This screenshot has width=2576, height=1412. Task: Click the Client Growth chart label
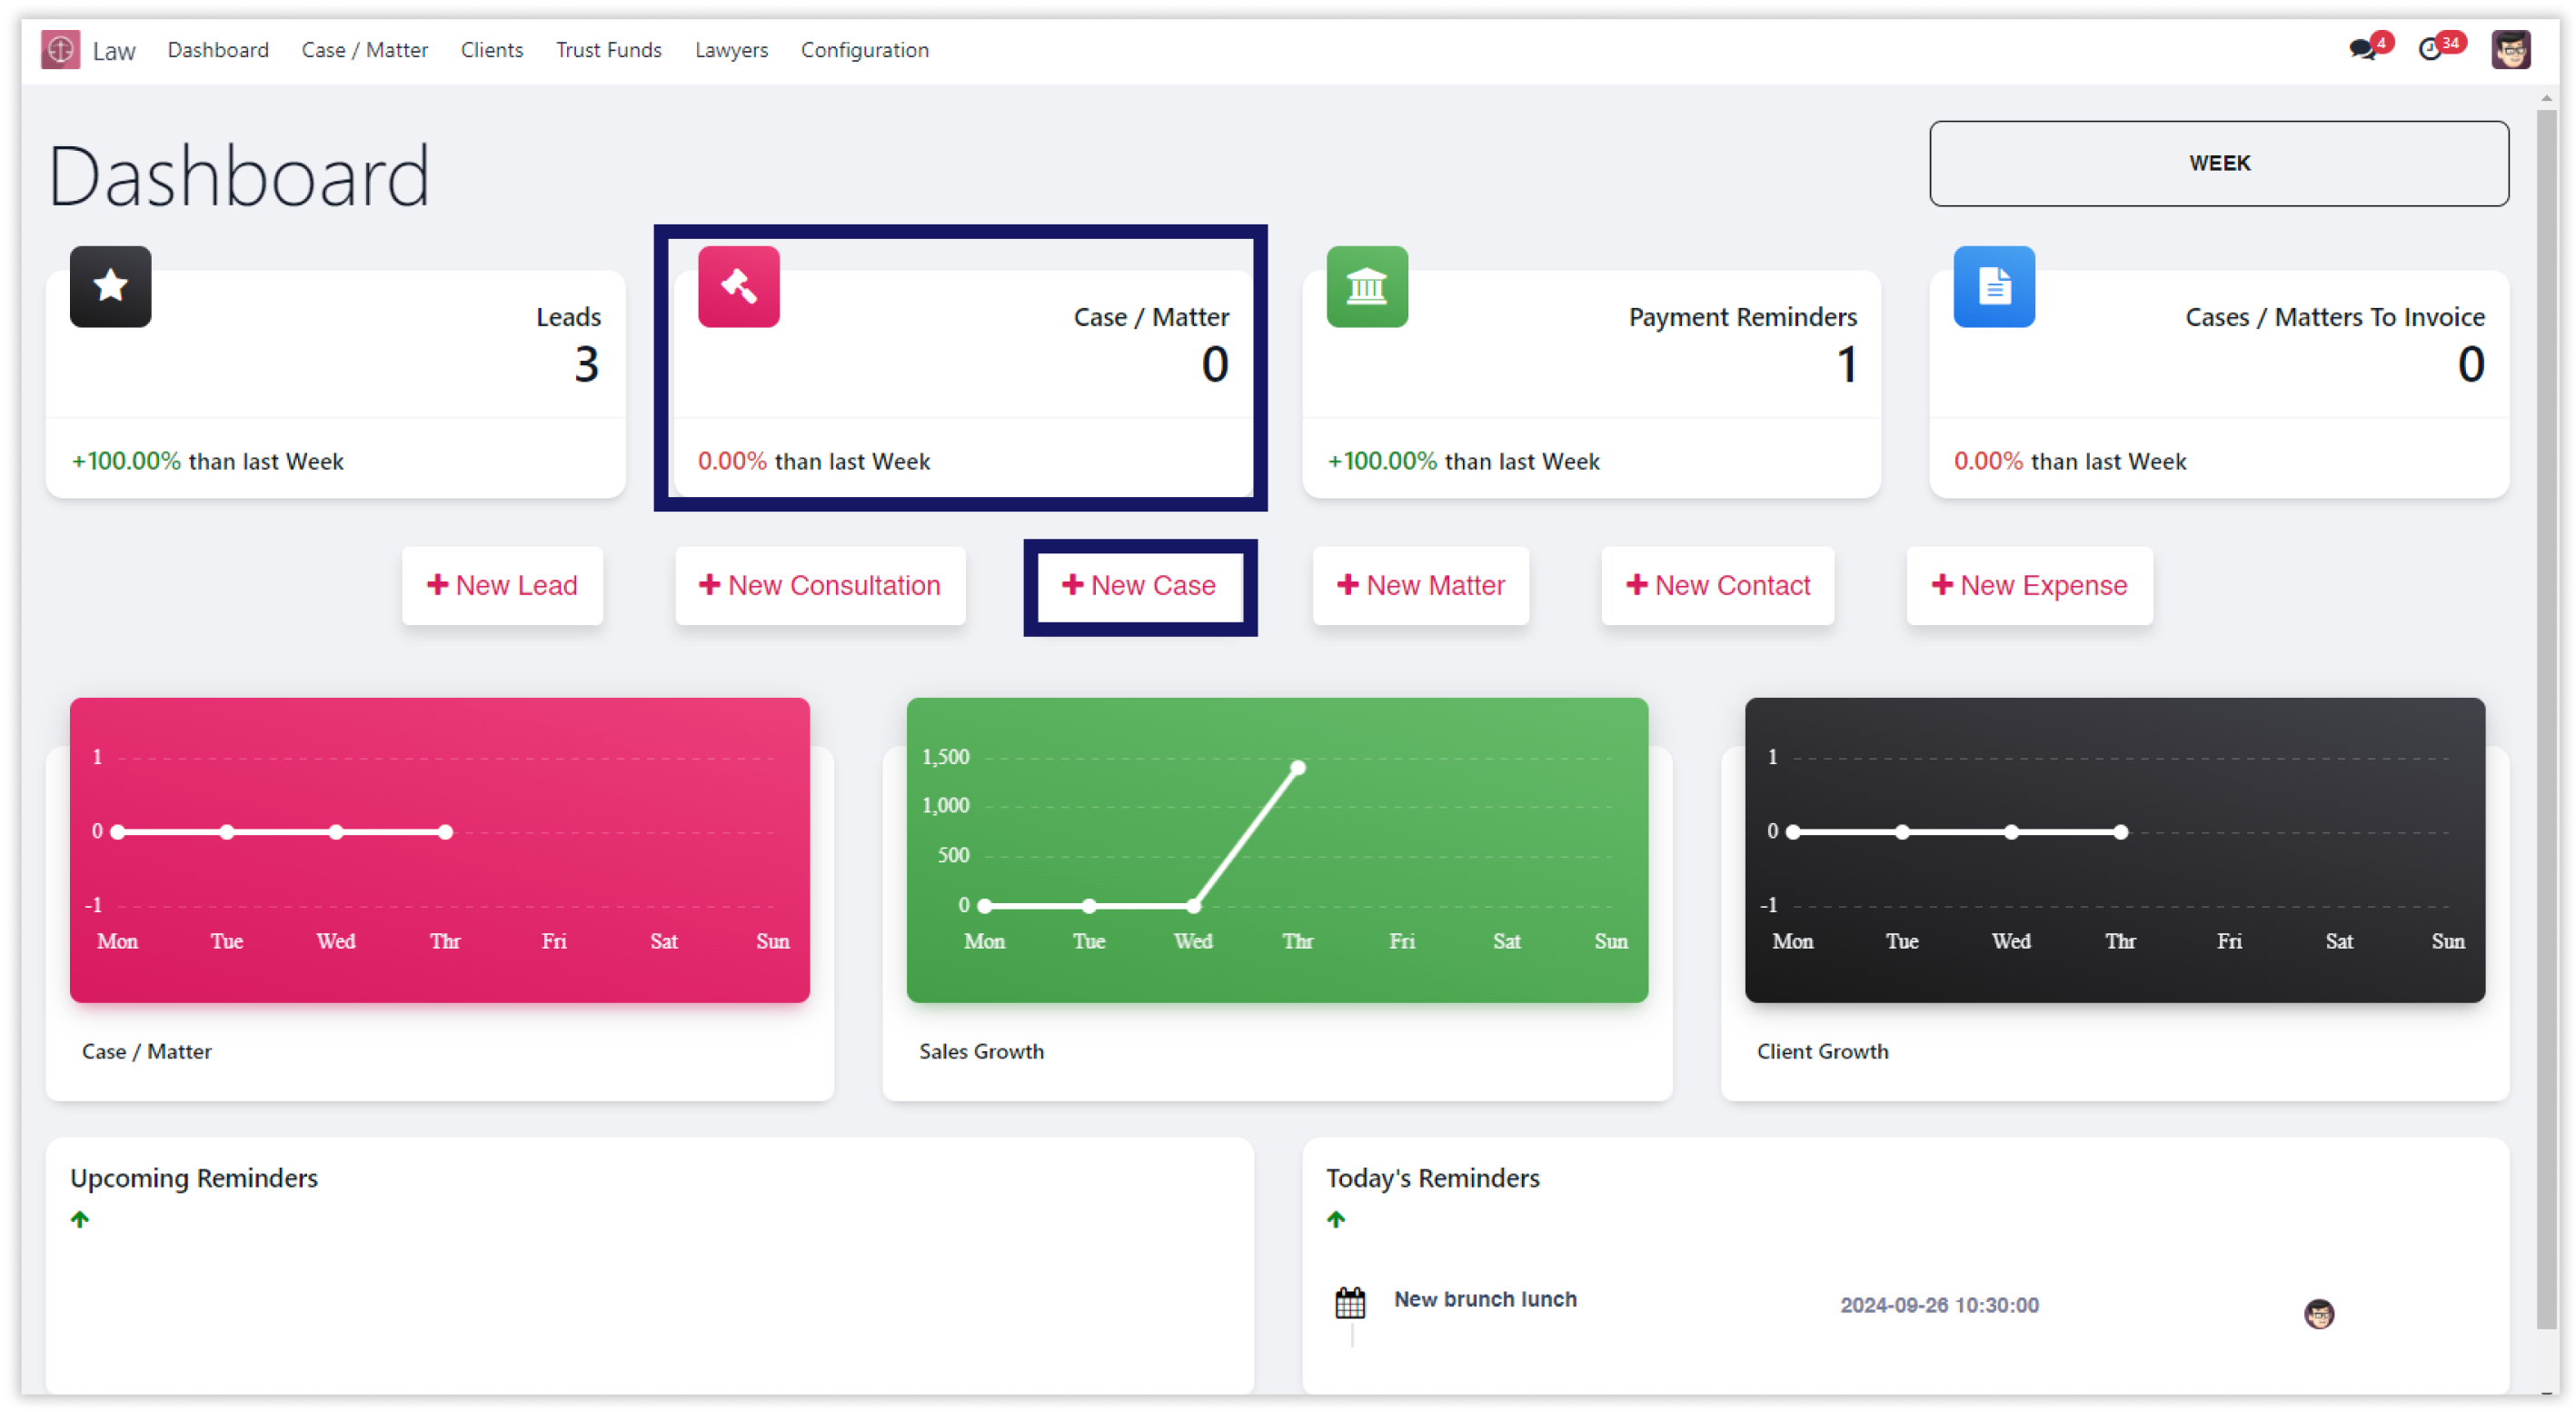coord(1822,1051)
